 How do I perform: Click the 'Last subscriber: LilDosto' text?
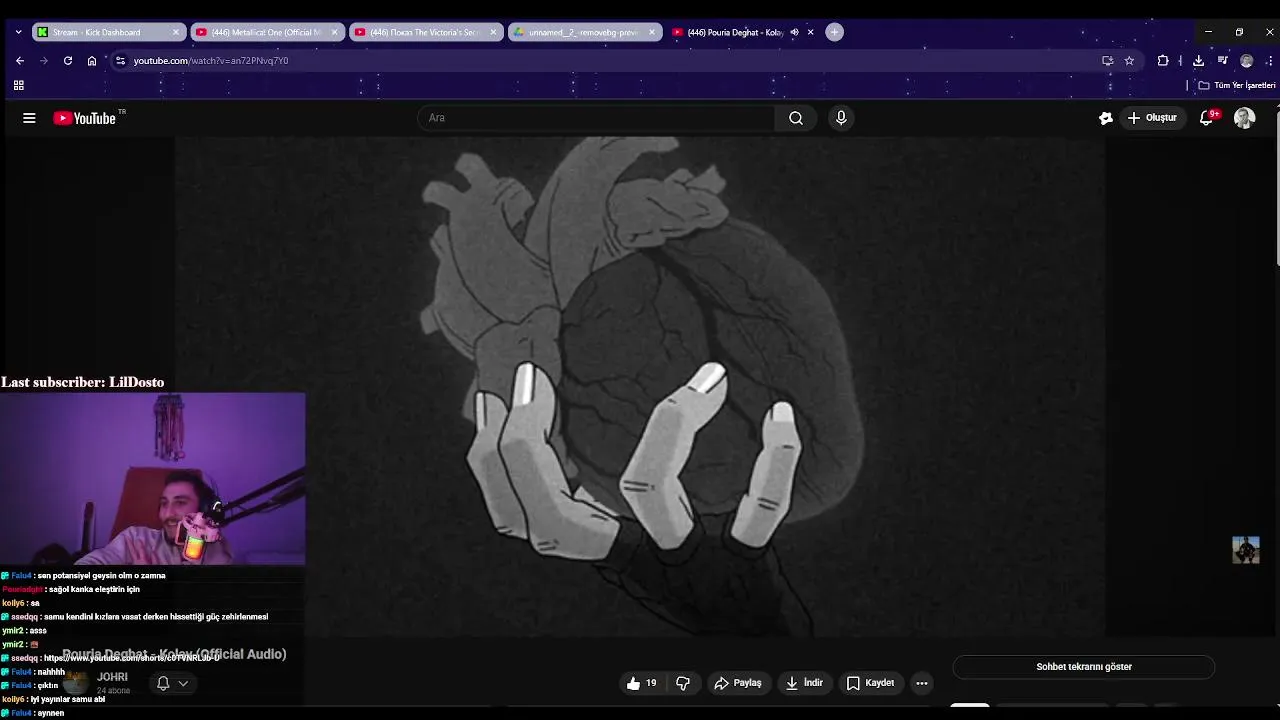82,382
